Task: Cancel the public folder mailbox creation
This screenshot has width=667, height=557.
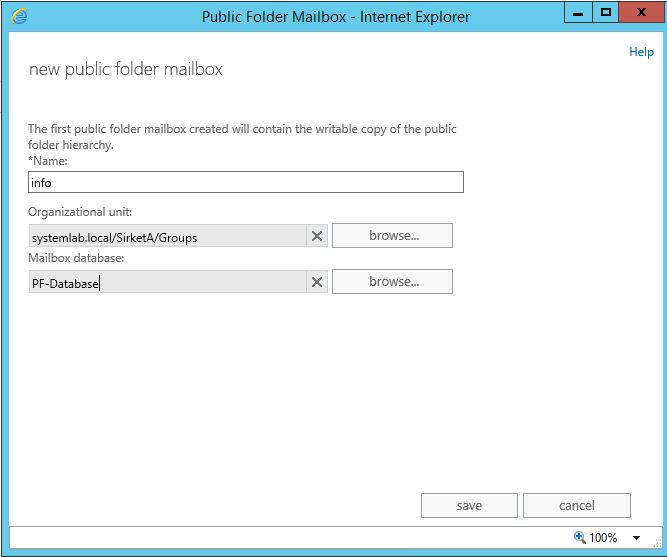Action: (576, 505)
